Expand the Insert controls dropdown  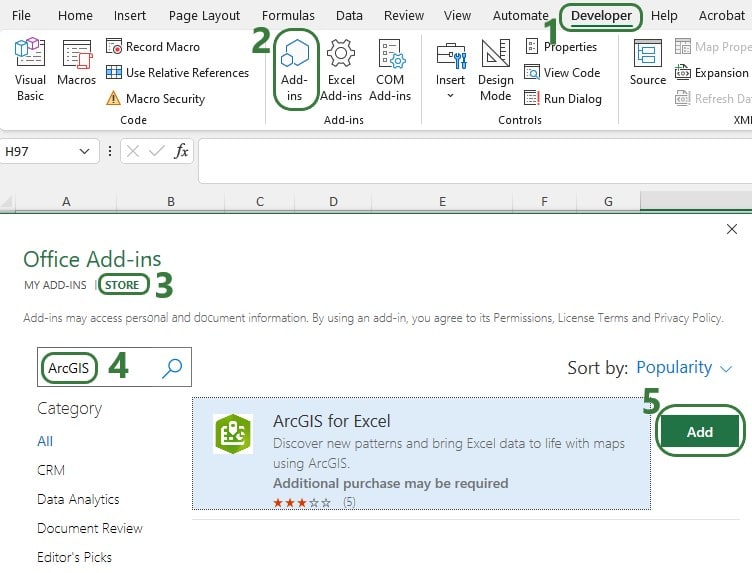450,70
